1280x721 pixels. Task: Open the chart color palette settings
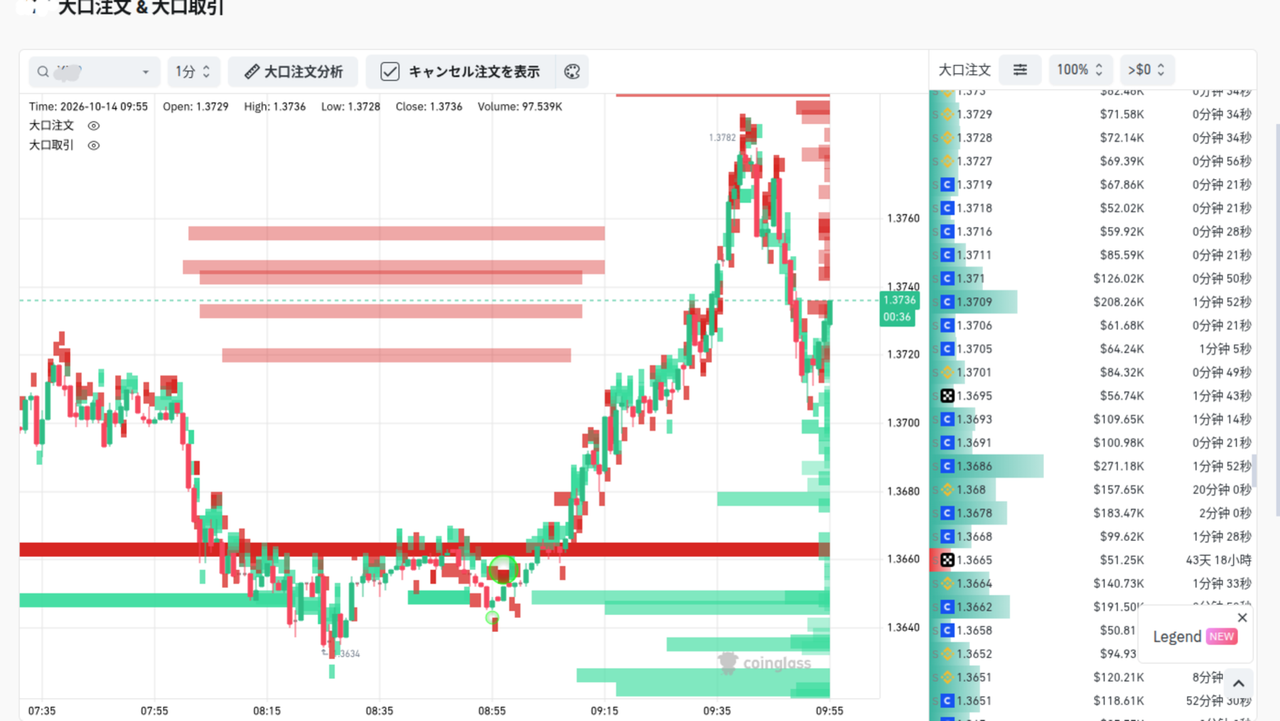[x=572, y=72]
